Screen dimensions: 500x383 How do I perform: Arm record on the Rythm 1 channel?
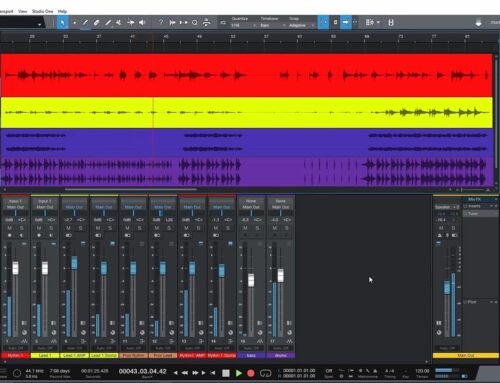[x=9, y=235]
